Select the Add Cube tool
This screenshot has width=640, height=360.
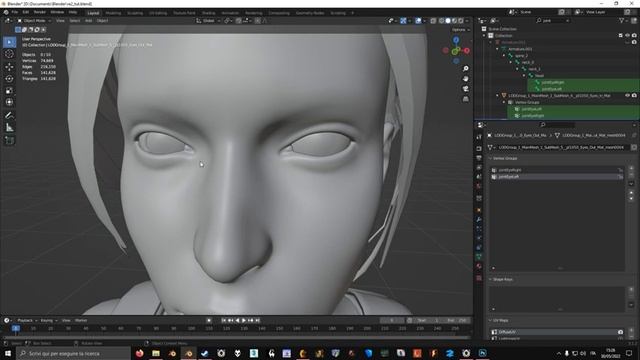pyautogui.click(x=9, y=141)
